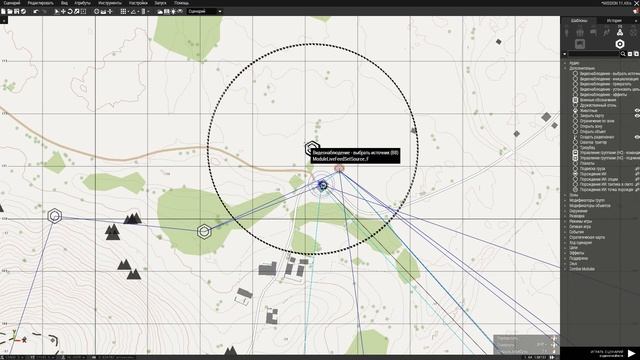The width and height of the screenshot is (640, 360).
Task: Expand the События category
Action: [565, 232]
